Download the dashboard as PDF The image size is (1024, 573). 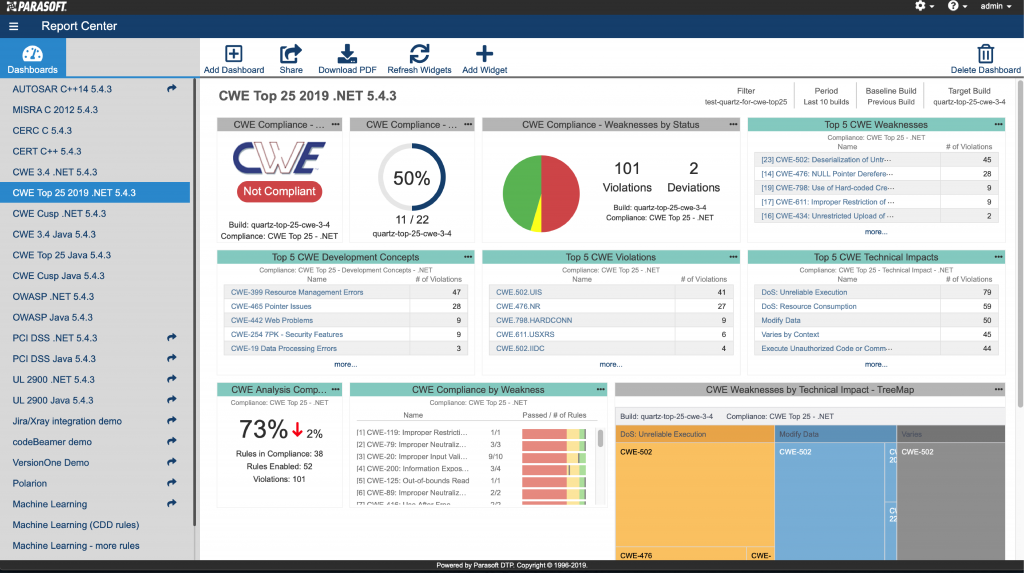pyautogui.click(x=347, y=59)
